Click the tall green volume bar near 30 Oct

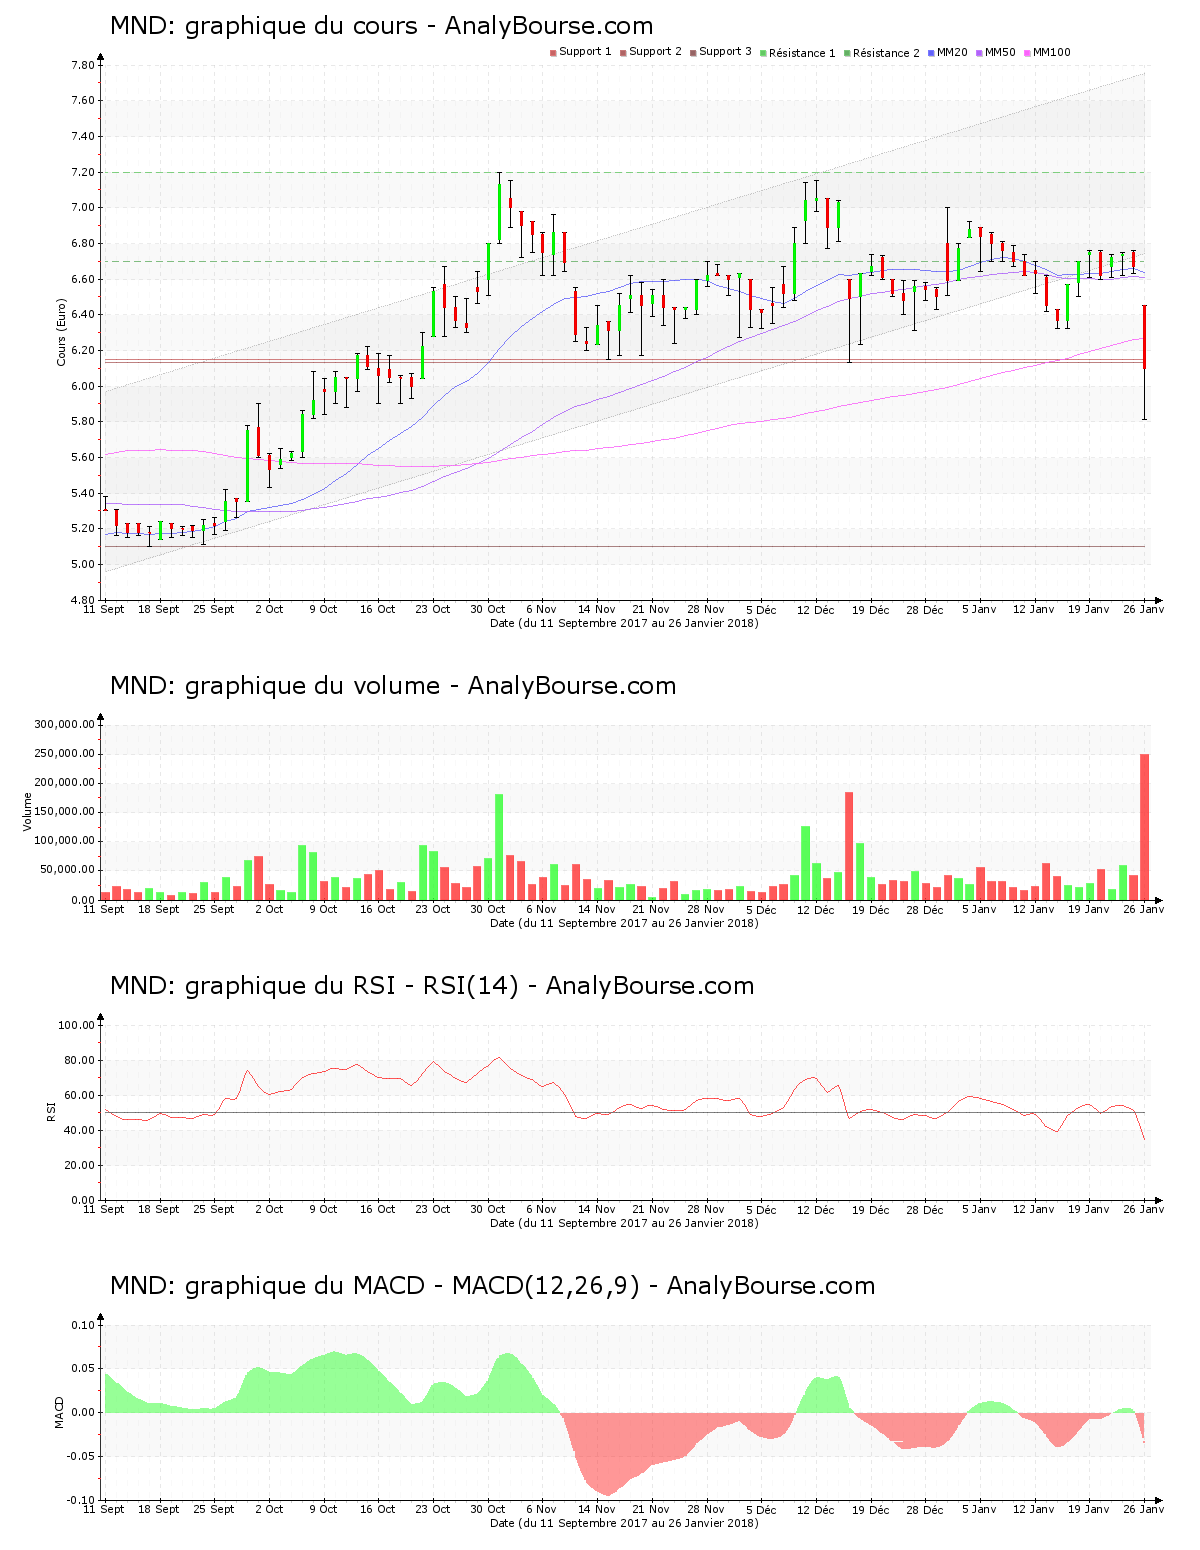tap(499, 847)
